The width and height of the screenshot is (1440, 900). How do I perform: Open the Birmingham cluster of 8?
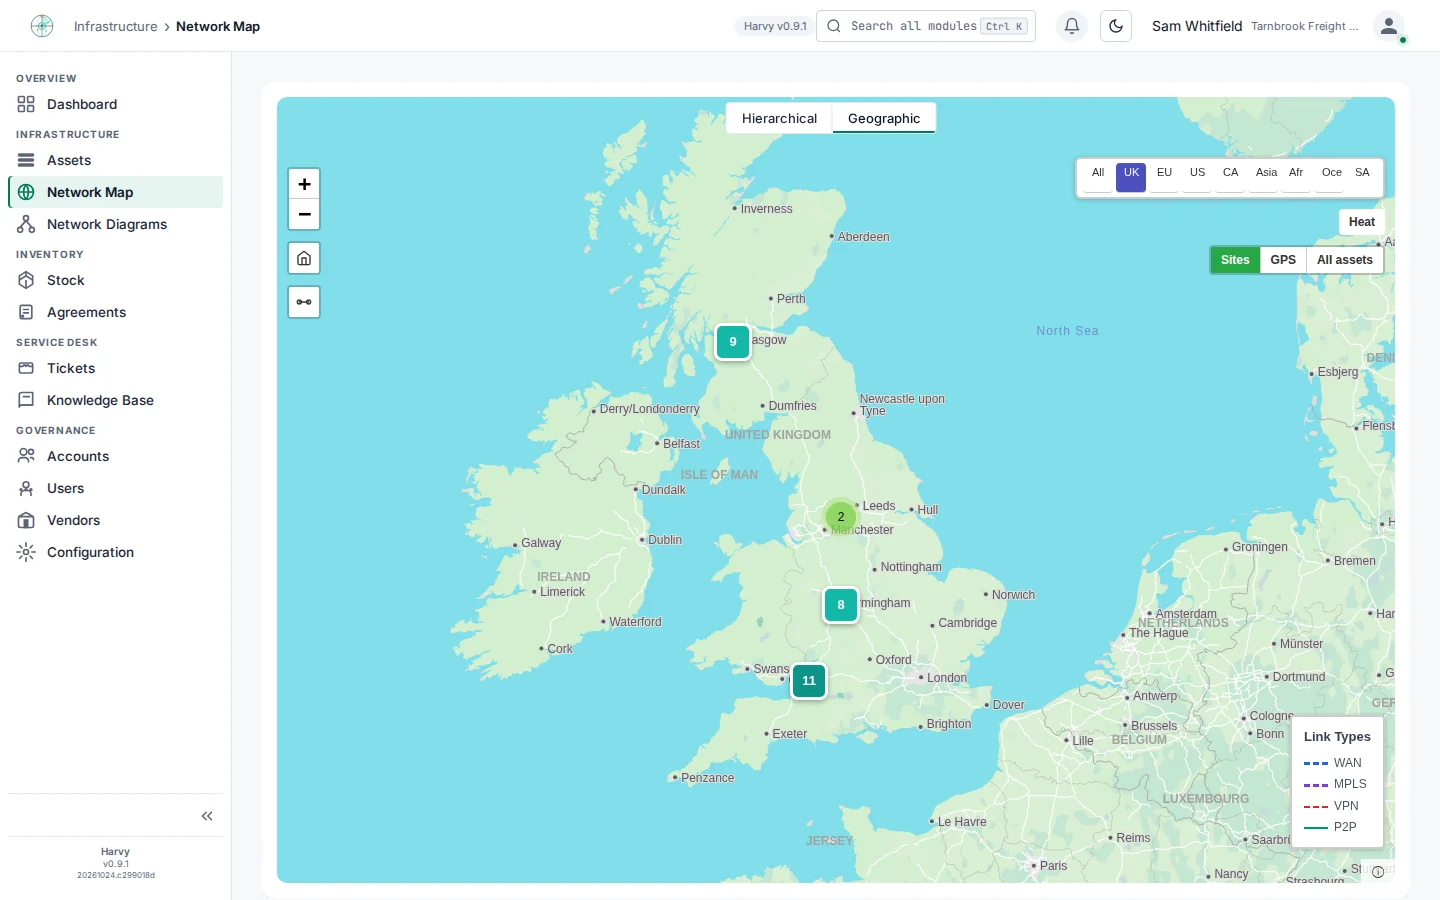pos(841,605)
